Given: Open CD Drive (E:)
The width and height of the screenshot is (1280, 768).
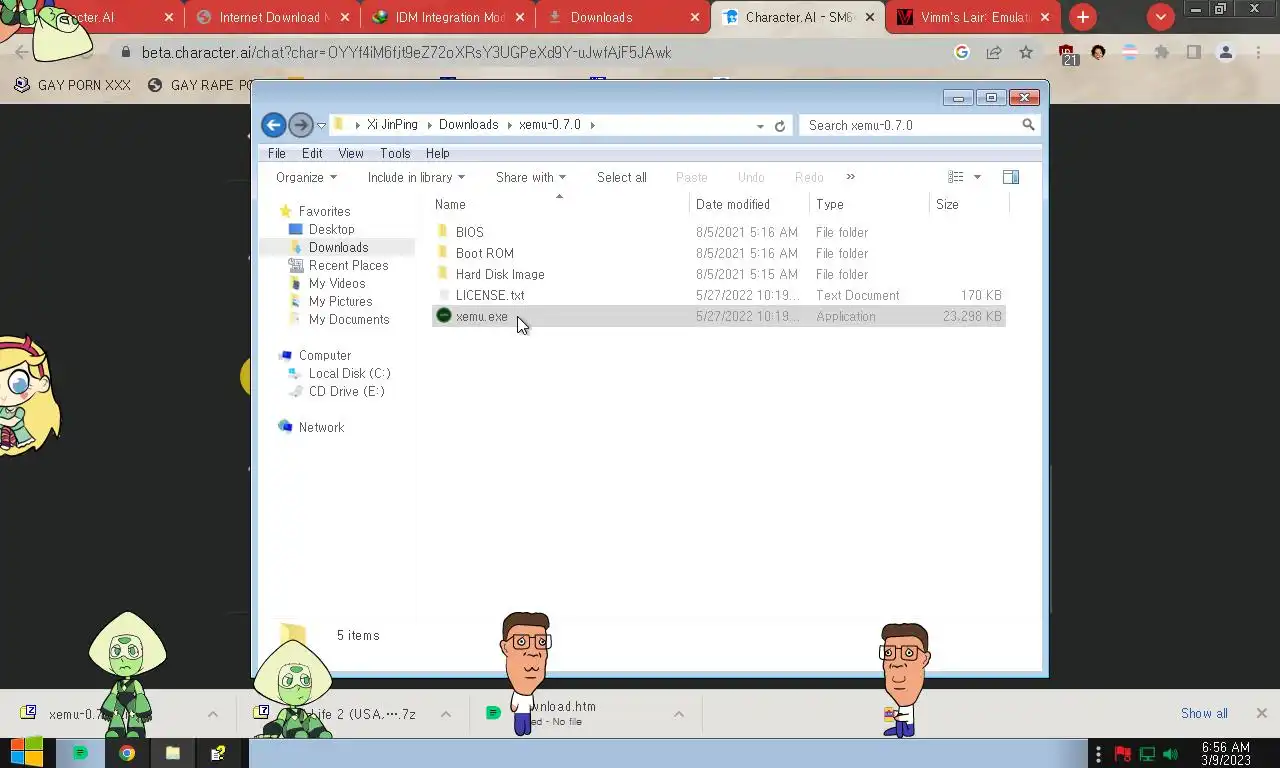Looking at the screenshot, I should 346,391.
